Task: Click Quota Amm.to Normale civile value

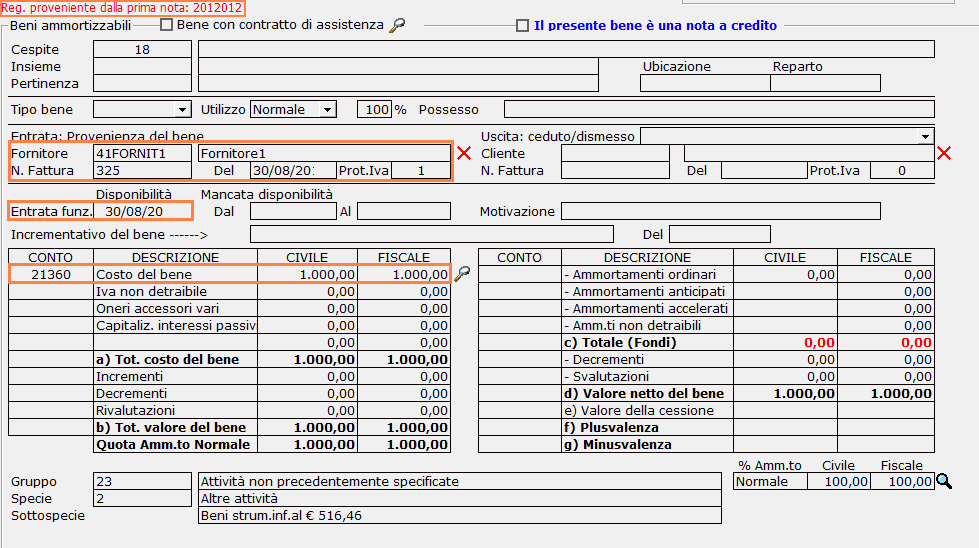Action: click(307, 444)
